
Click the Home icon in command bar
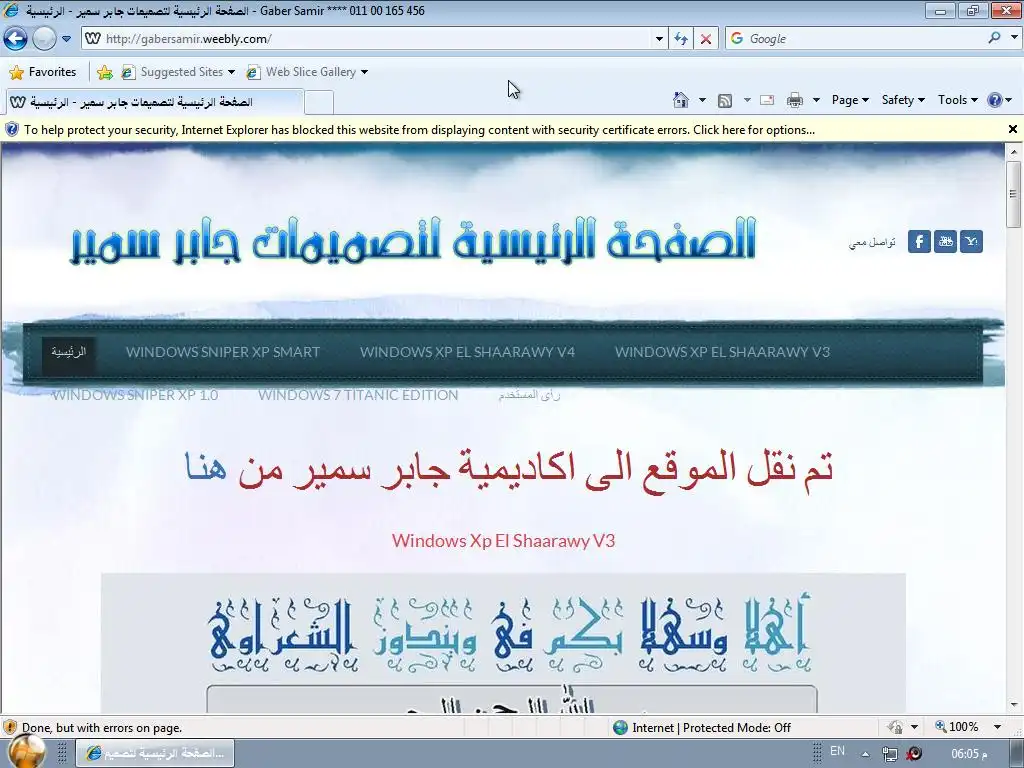[680, 100]
